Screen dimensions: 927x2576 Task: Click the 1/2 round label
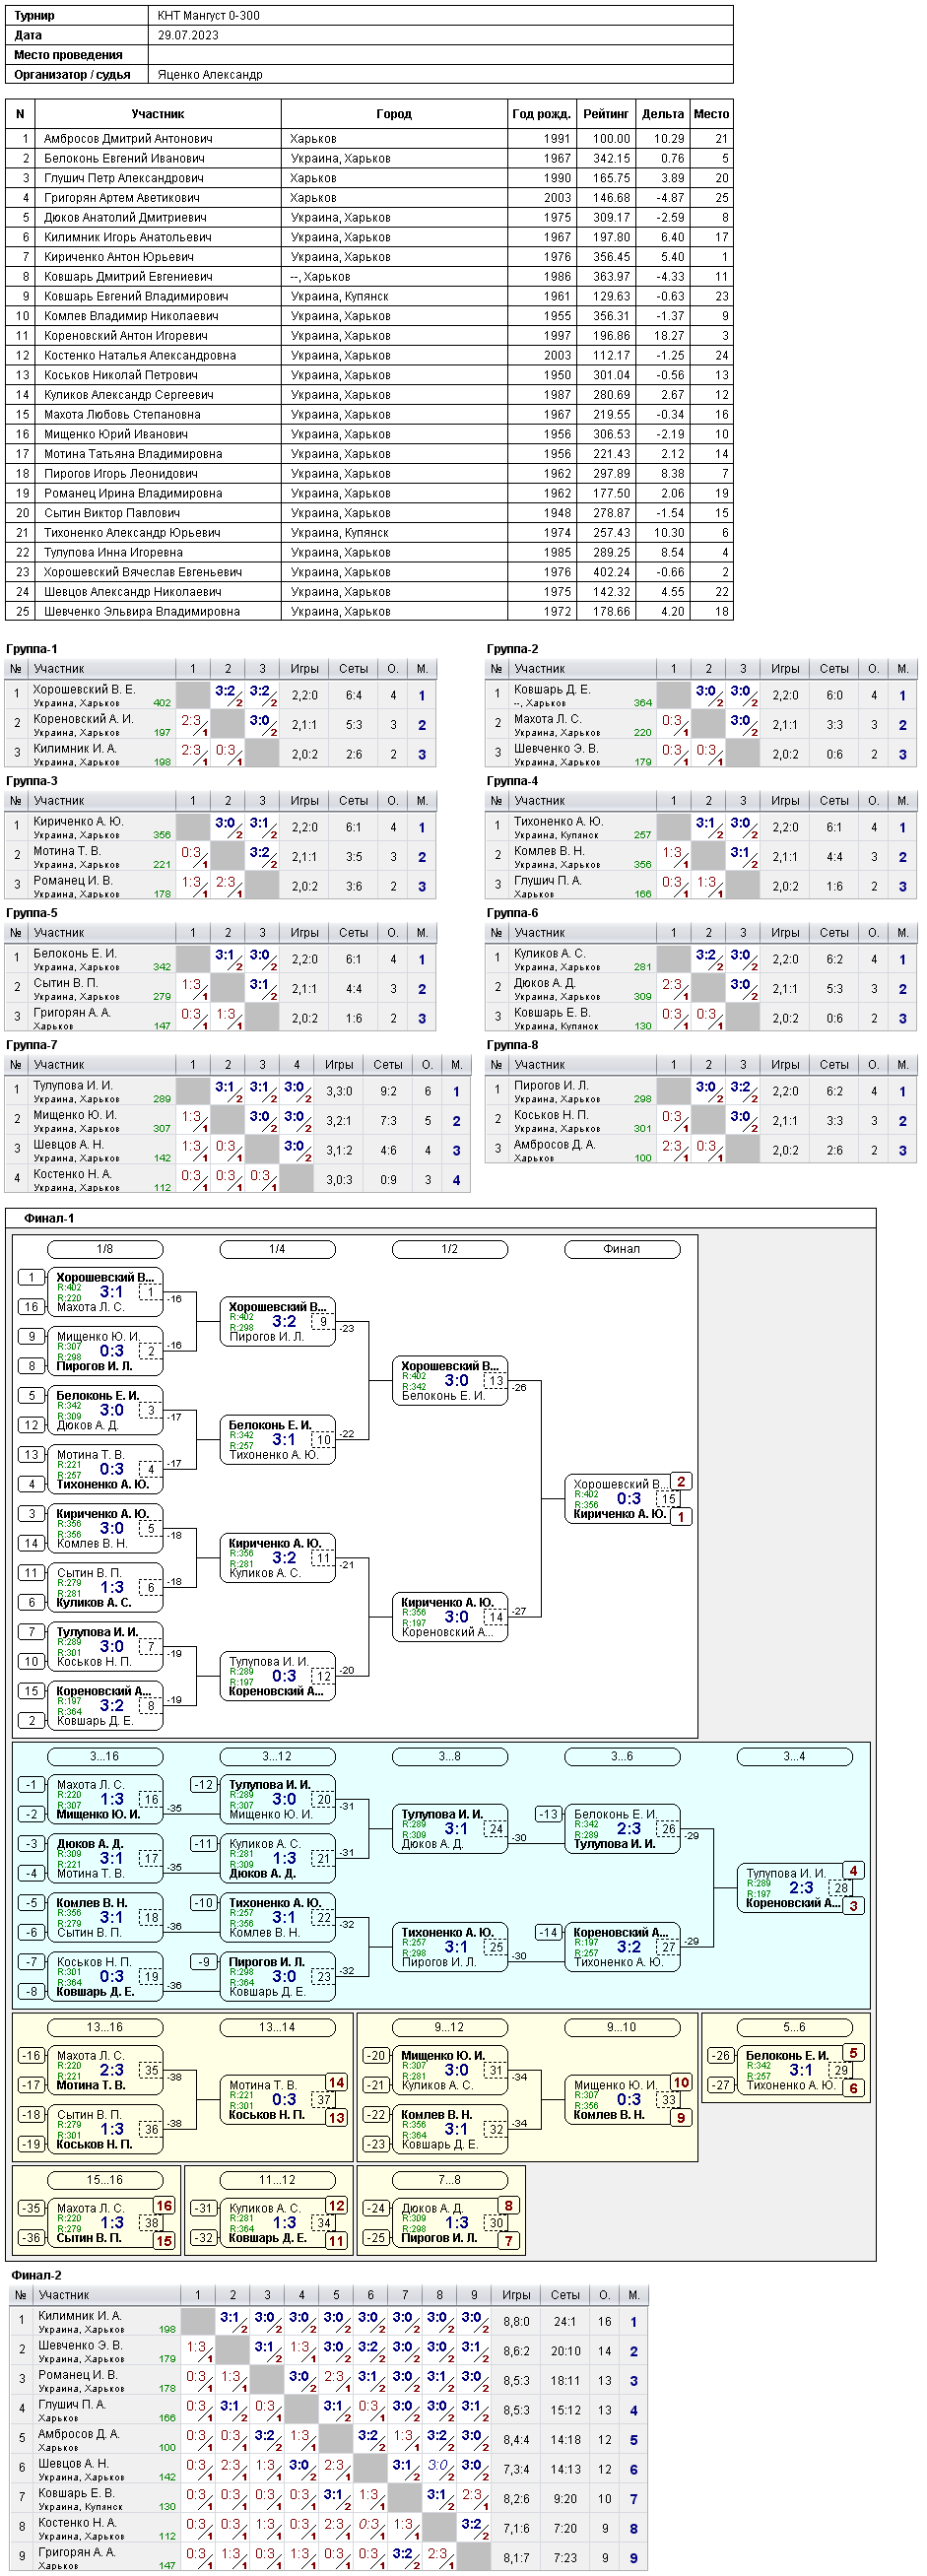450,1249
